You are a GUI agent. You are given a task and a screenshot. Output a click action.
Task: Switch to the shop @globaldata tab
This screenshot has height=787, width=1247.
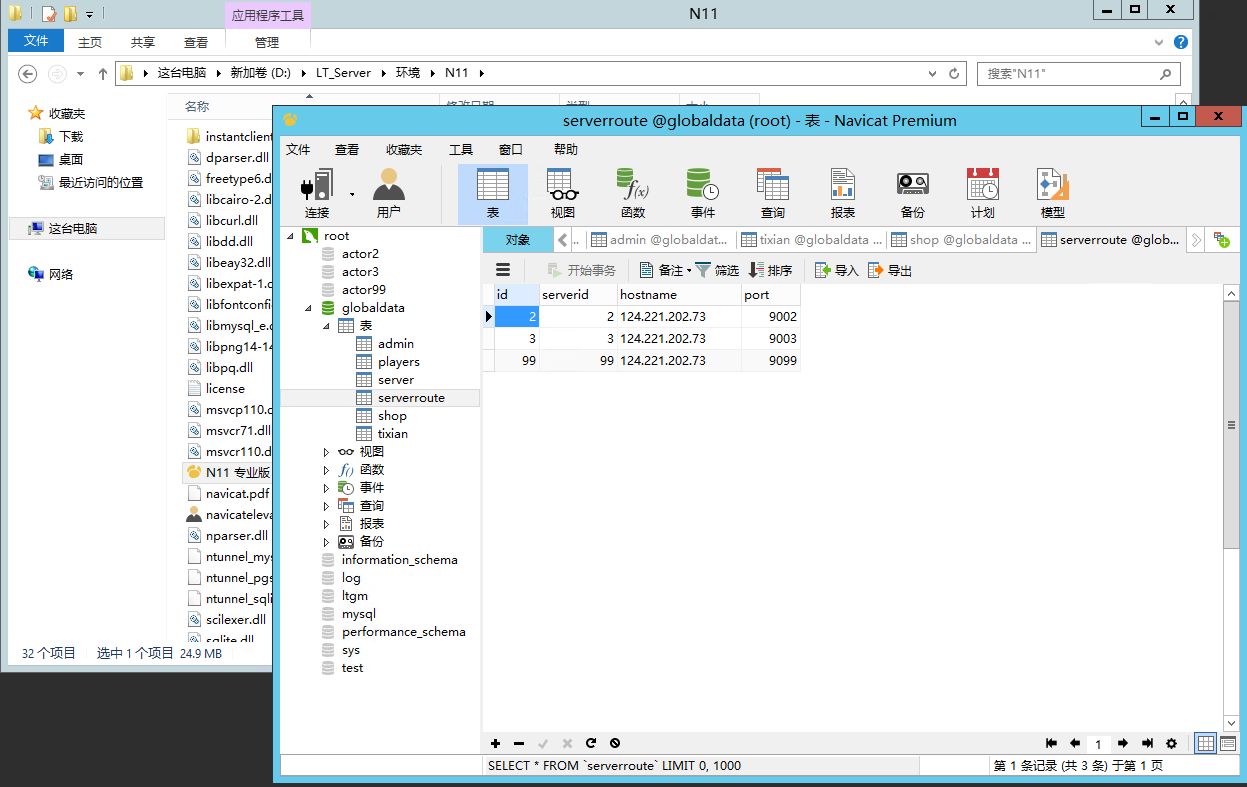pyautogui.click(x=962, y=240)
